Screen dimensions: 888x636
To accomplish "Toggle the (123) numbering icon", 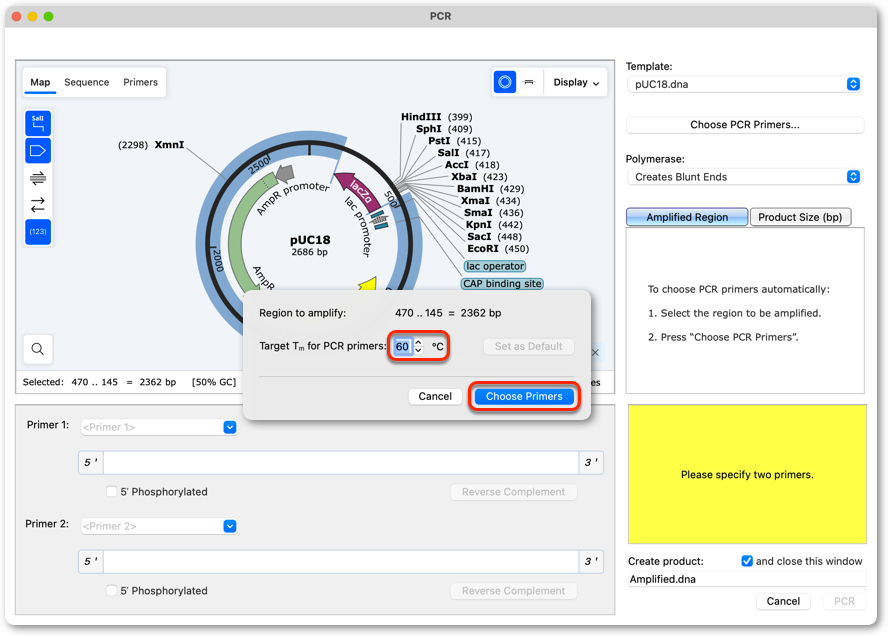I will pos(38,232).
